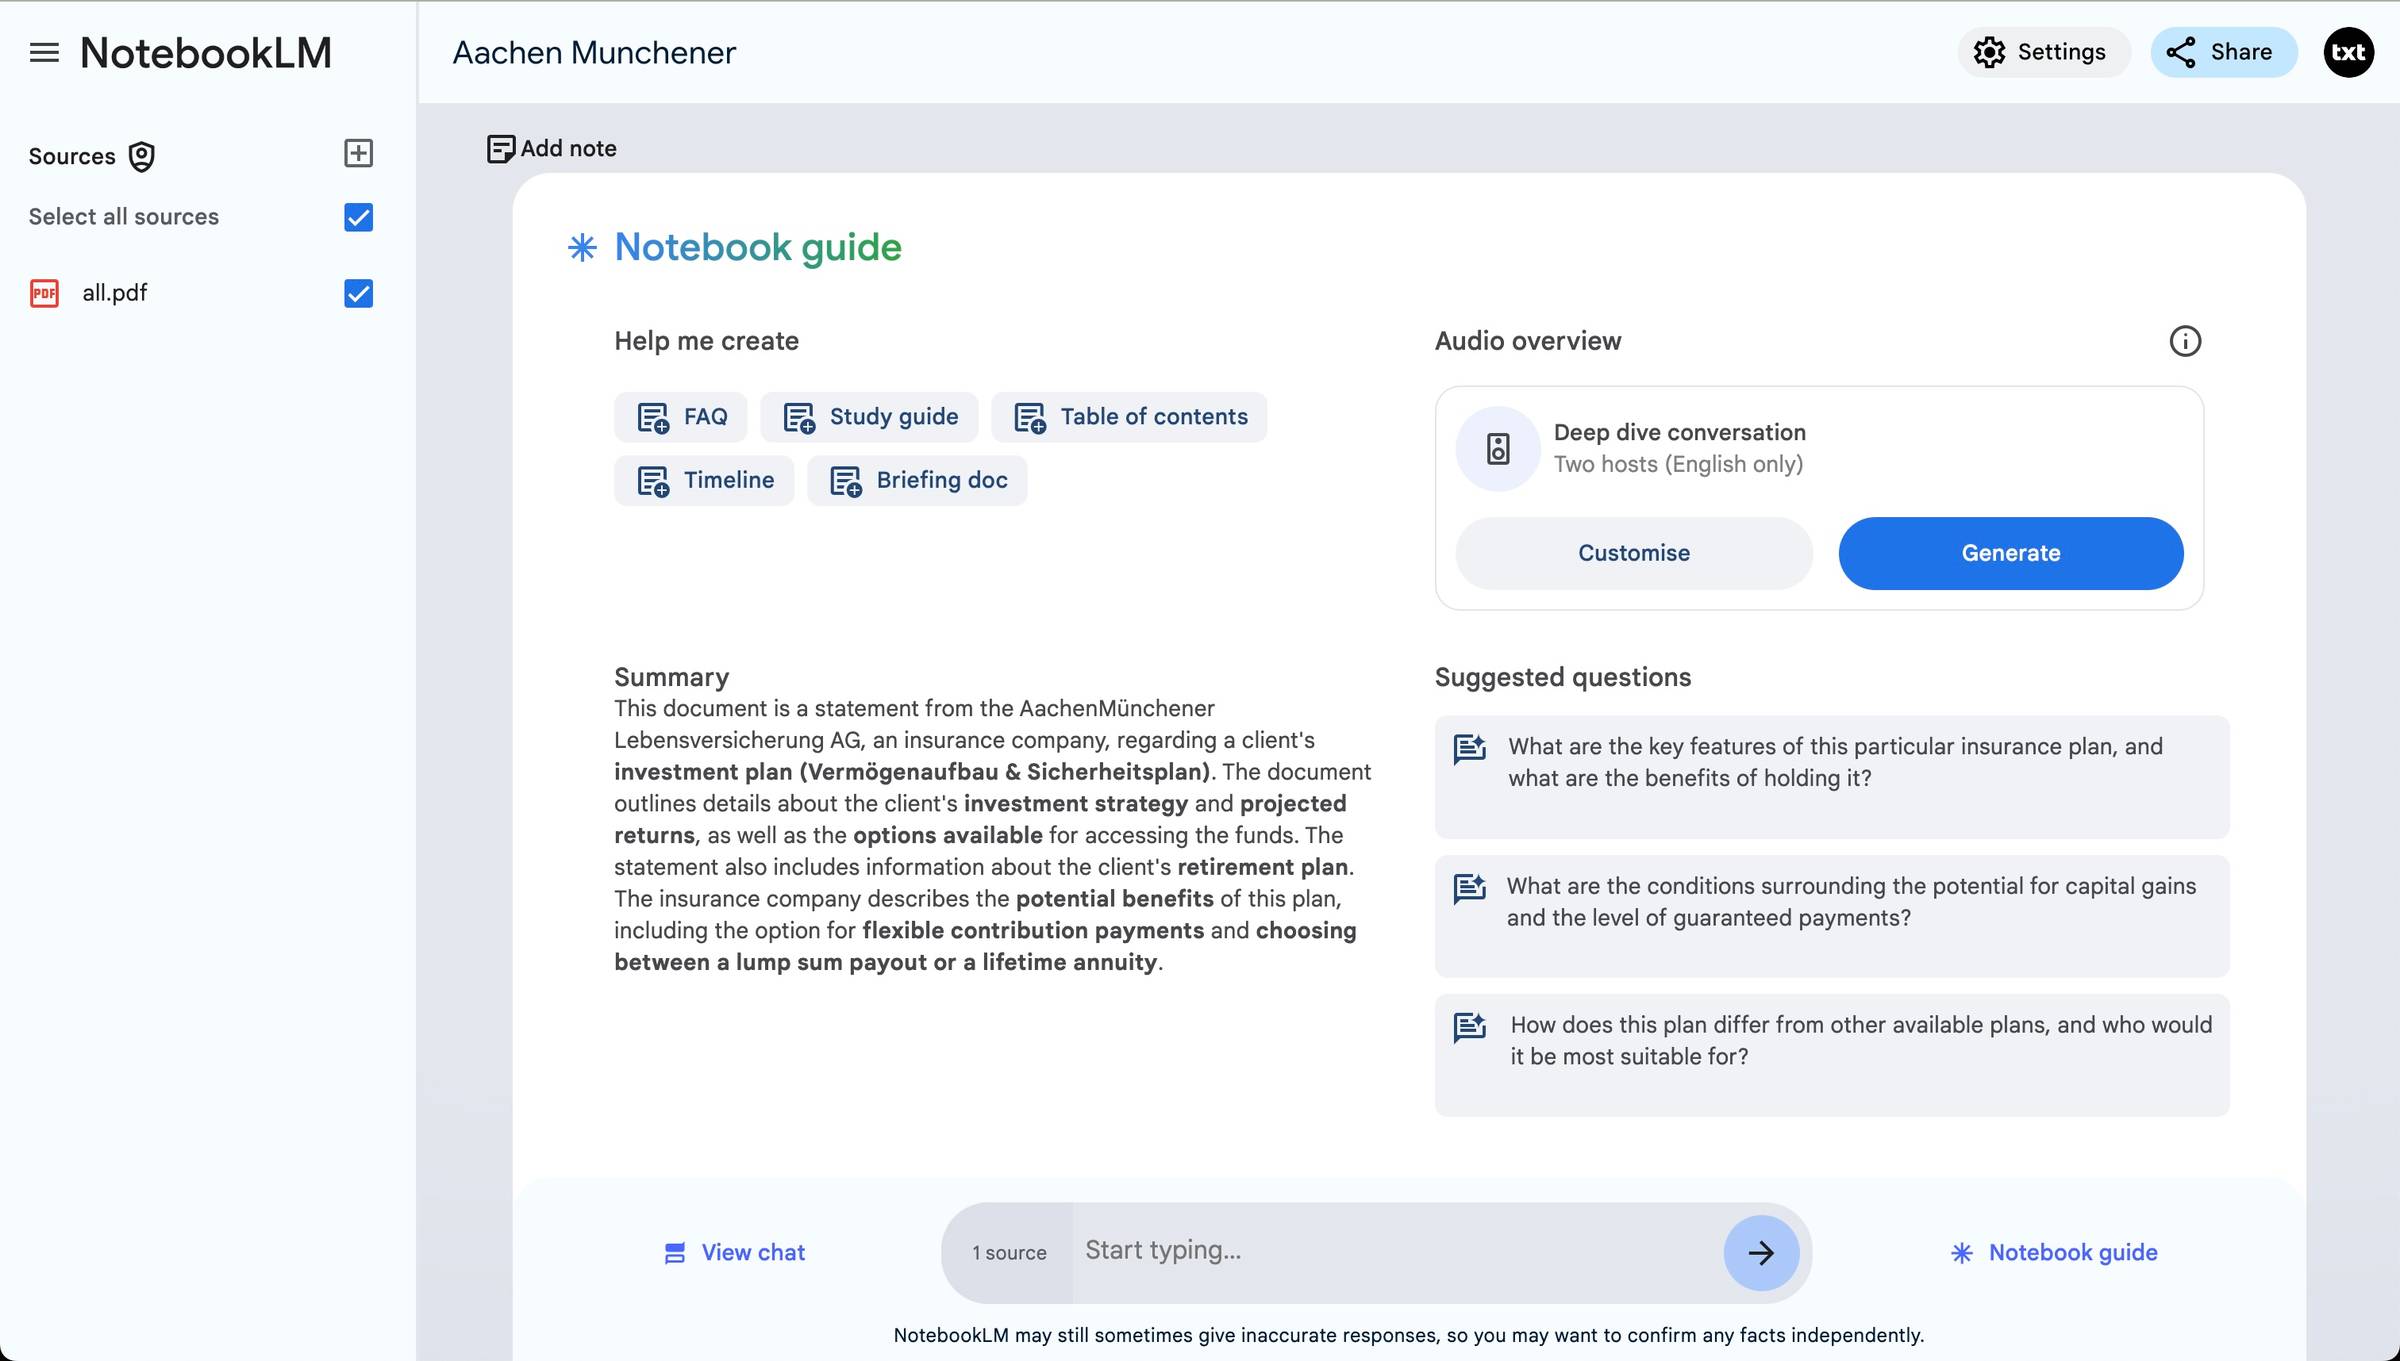Open View chat

(735, 1253)
